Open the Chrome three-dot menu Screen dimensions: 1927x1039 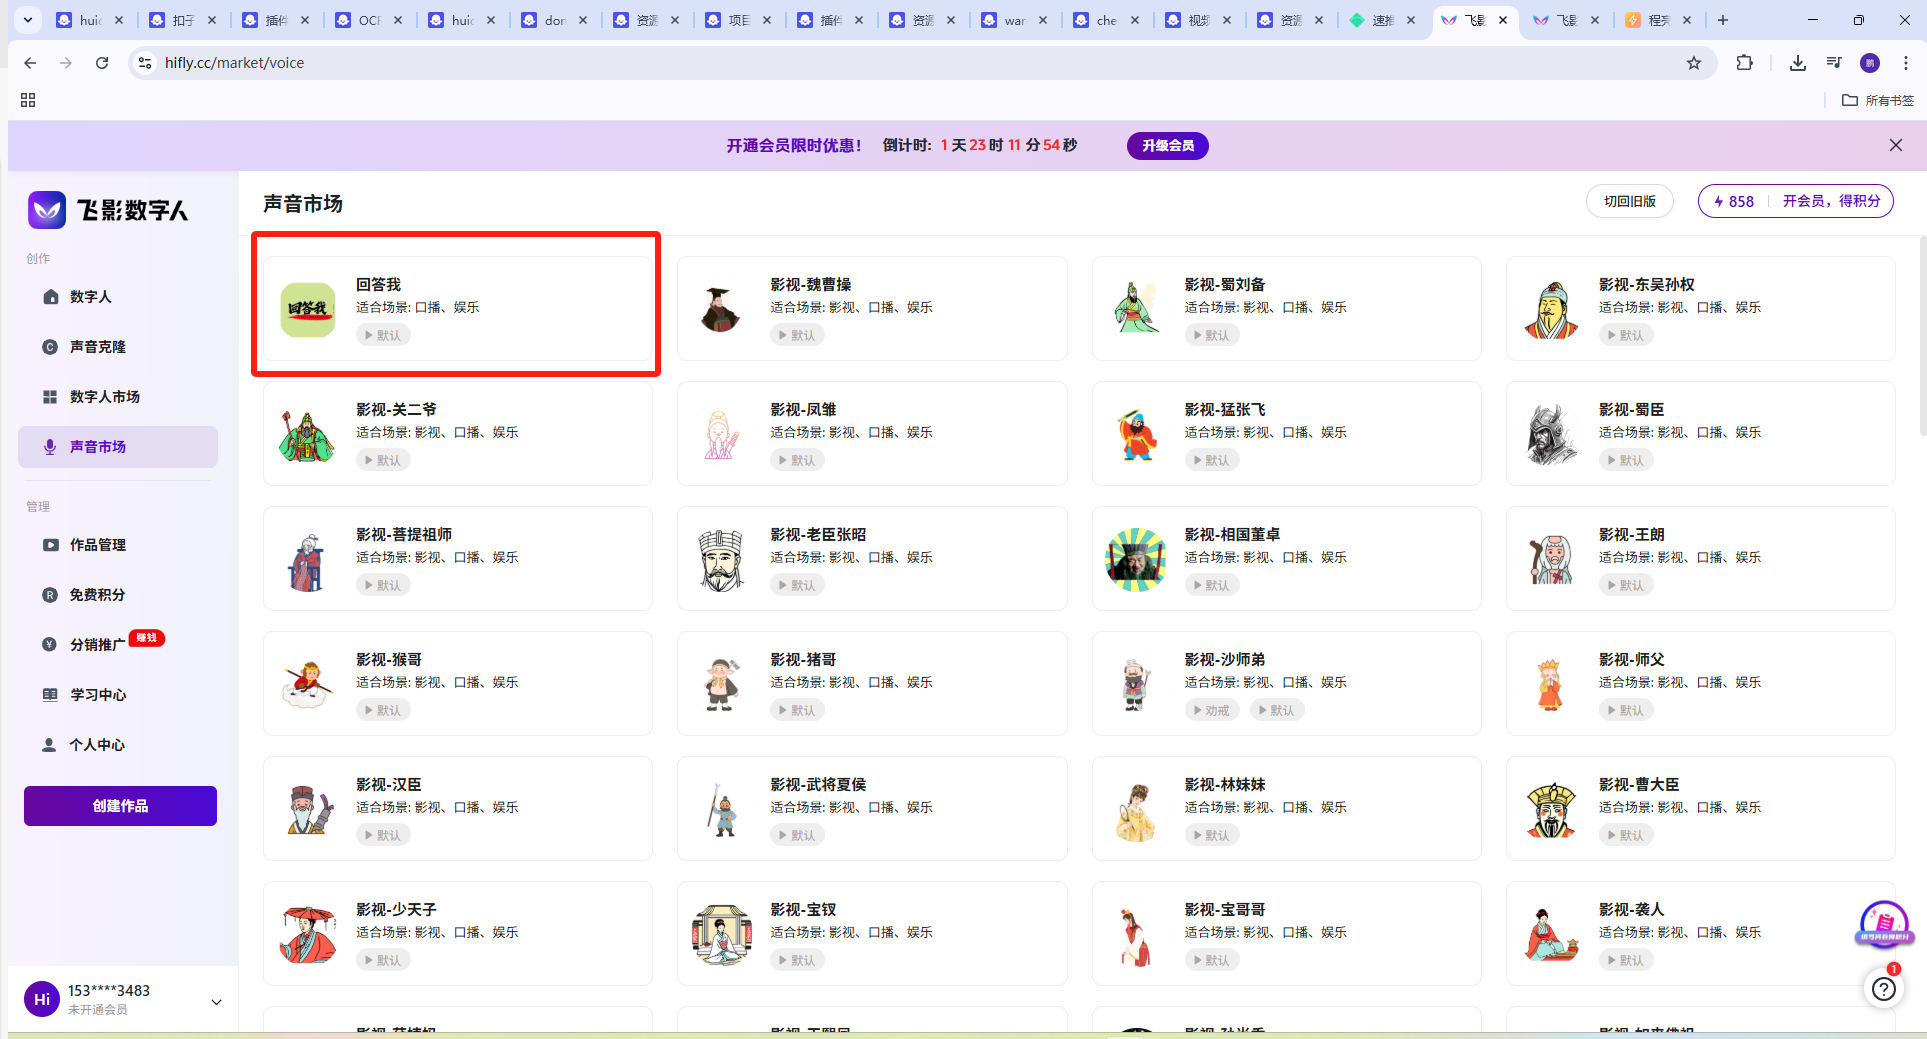point(1905,63)
